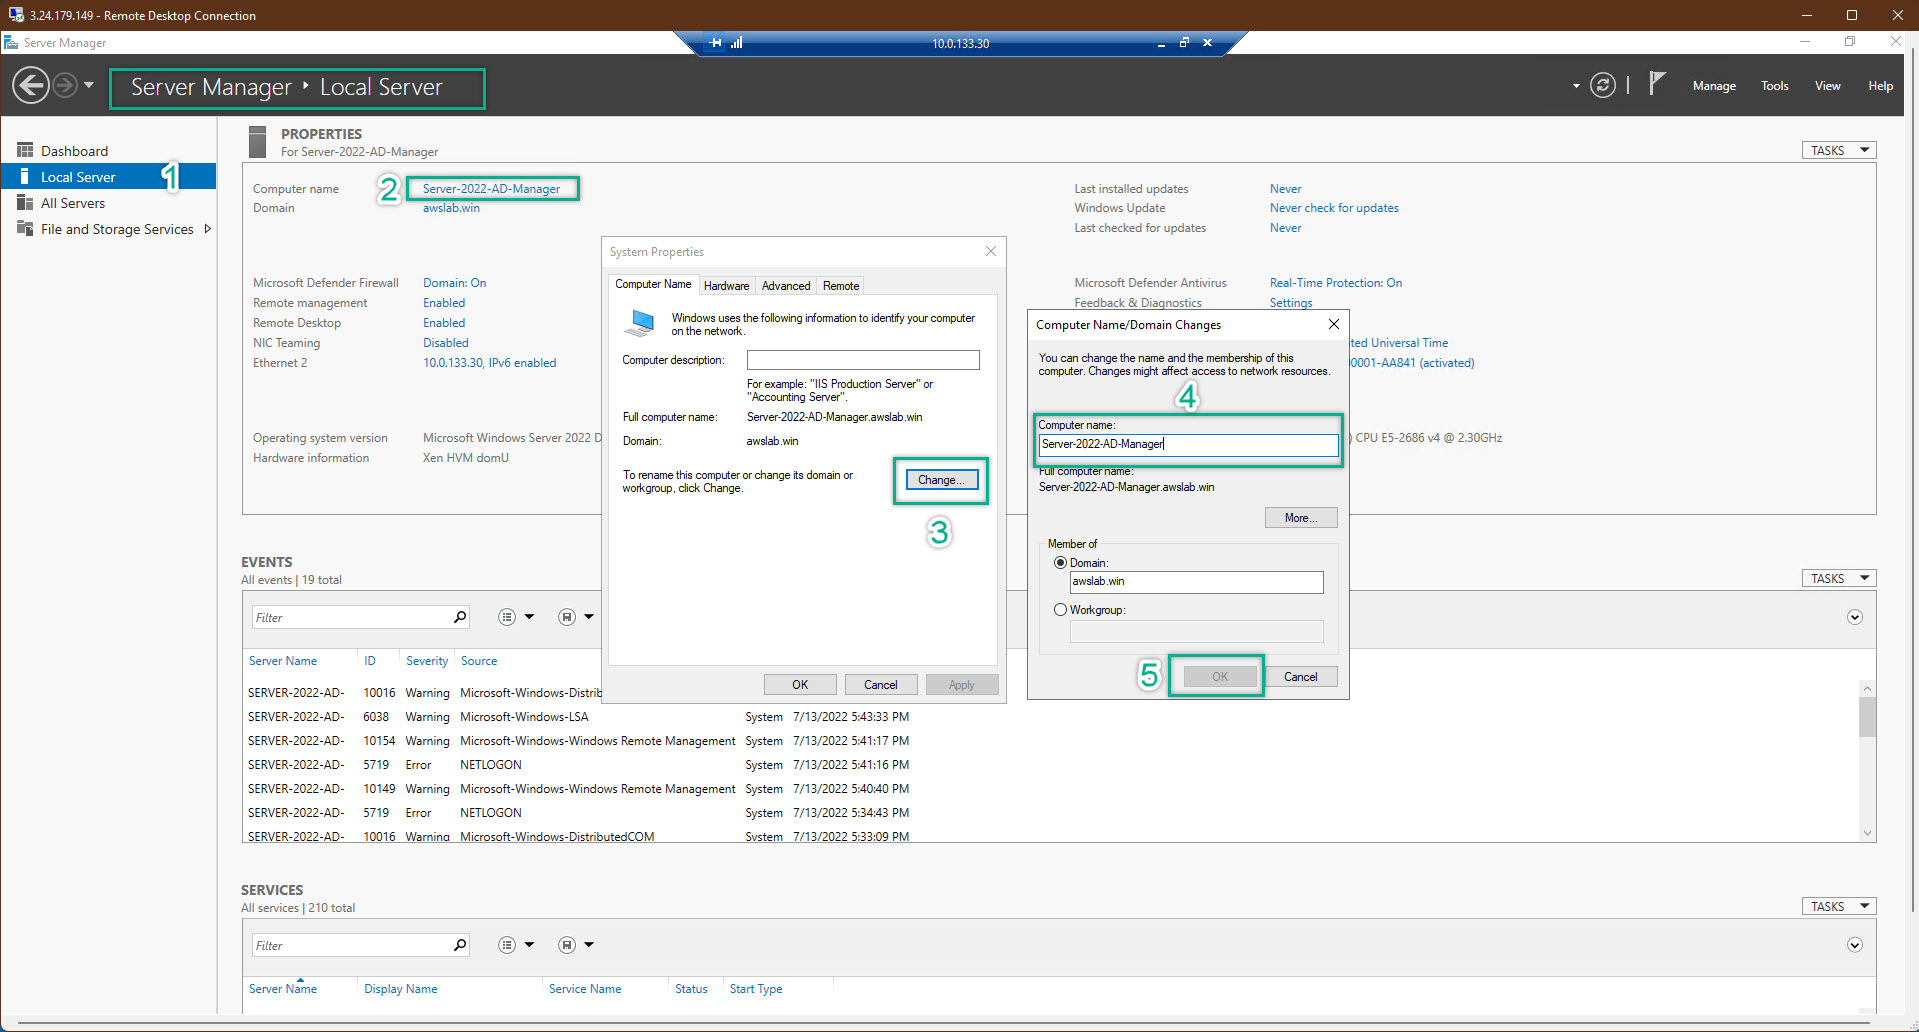The height and width of the screenshot is (1032, 1919).
Task: Click the Events filter search magnifier icon
Action: 460,617
